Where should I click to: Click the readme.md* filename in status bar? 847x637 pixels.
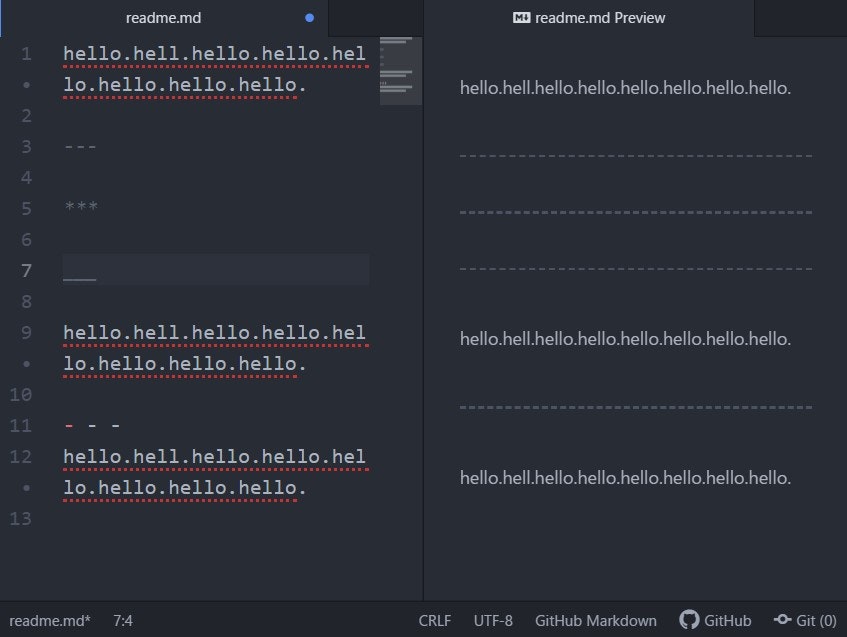click(x=50, y=621)
